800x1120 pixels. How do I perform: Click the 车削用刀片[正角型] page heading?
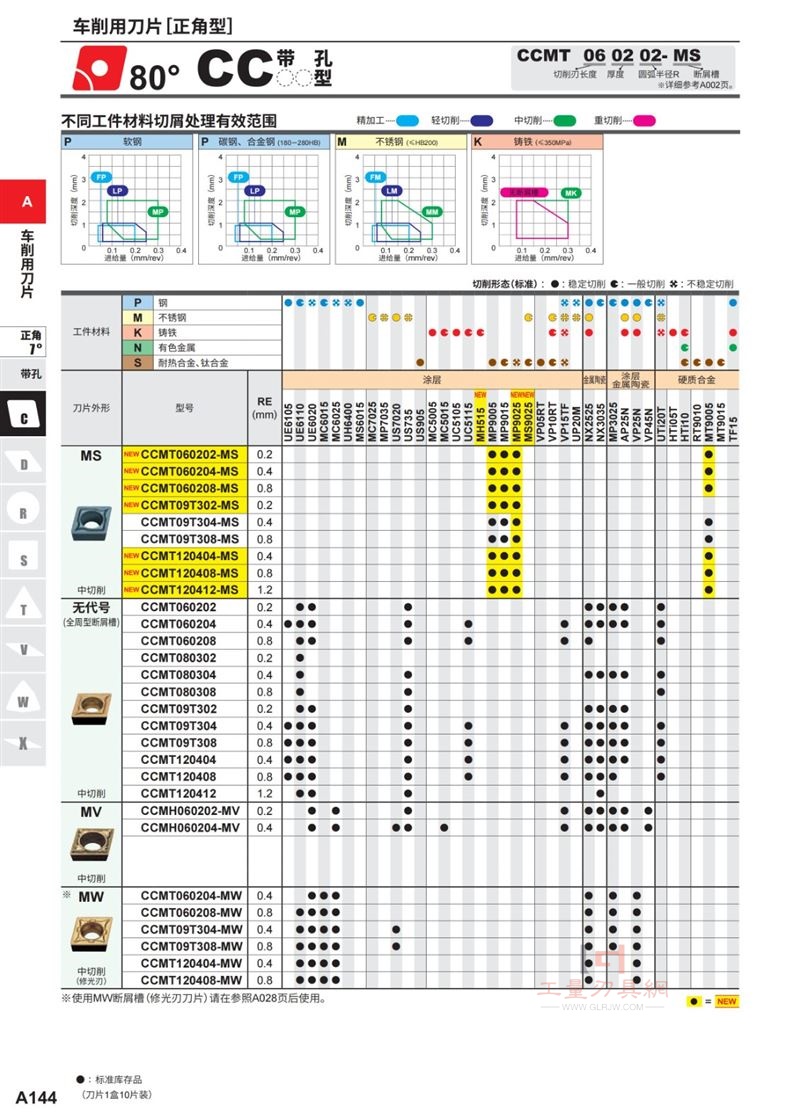click(x=152, y=26)
